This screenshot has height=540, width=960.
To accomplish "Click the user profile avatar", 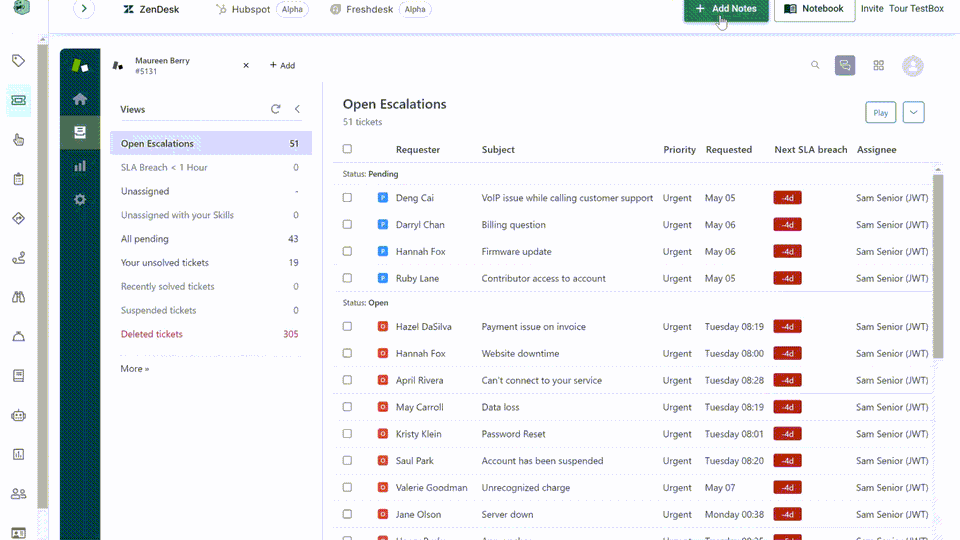I will (912, 66).
